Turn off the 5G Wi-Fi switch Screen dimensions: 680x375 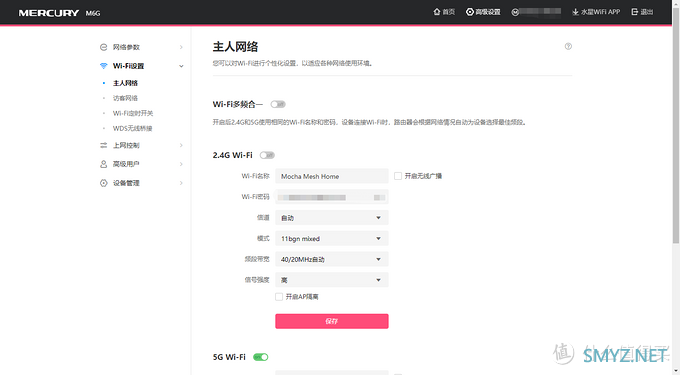click(x=261, y=357)
